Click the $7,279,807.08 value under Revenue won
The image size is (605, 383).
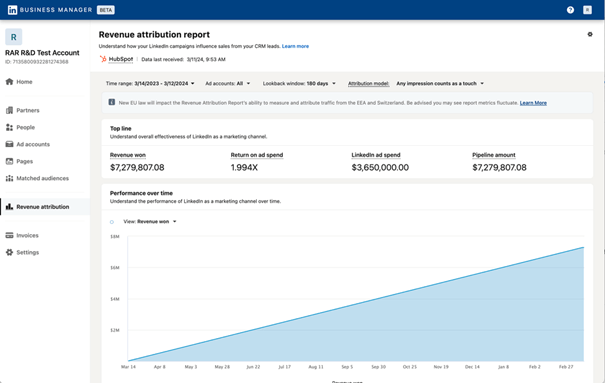(x=137, y=167)
